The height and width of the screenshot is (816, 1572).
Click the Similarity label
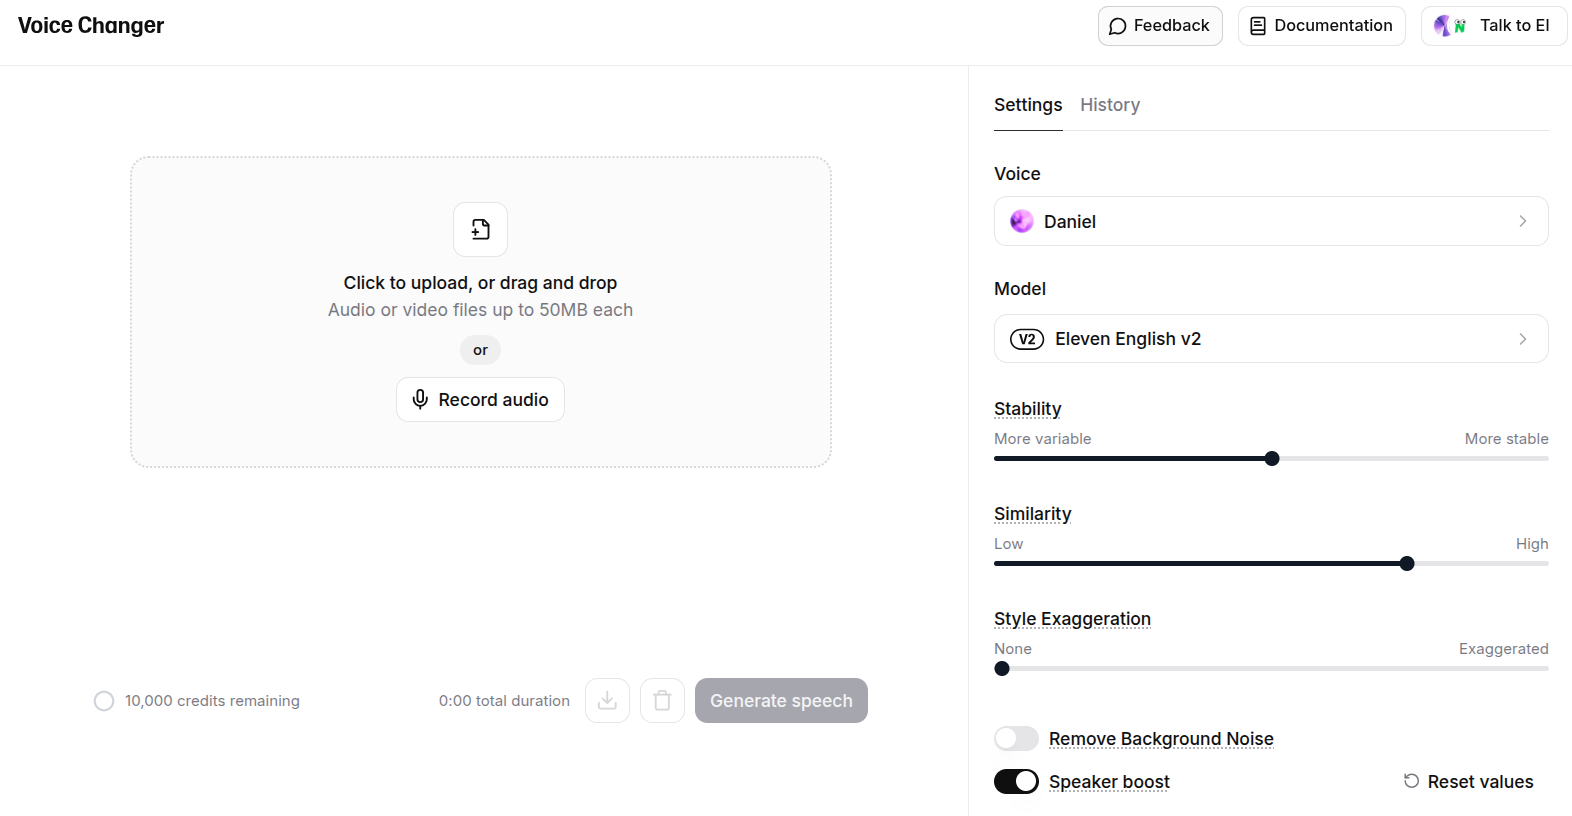pyautogui.click(x=1032, y=514)
